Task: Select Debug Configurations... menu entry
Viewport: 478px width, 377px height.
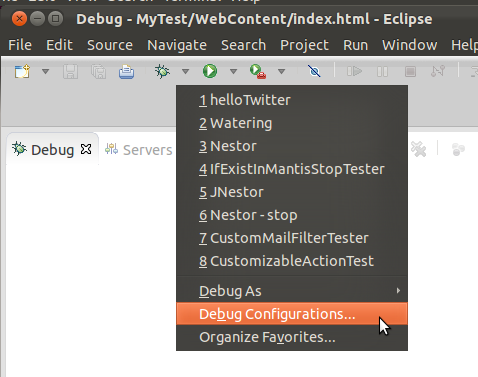Action: (292, 314)
